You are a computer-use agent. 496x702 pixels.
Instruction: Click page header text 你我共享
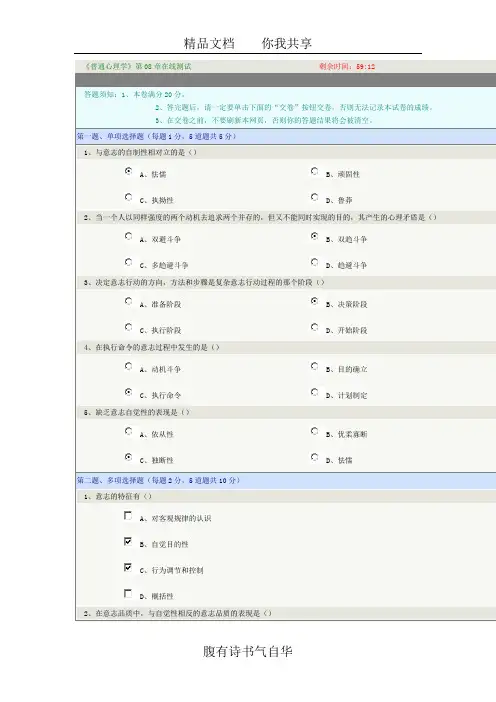click(x=286, y=43)
